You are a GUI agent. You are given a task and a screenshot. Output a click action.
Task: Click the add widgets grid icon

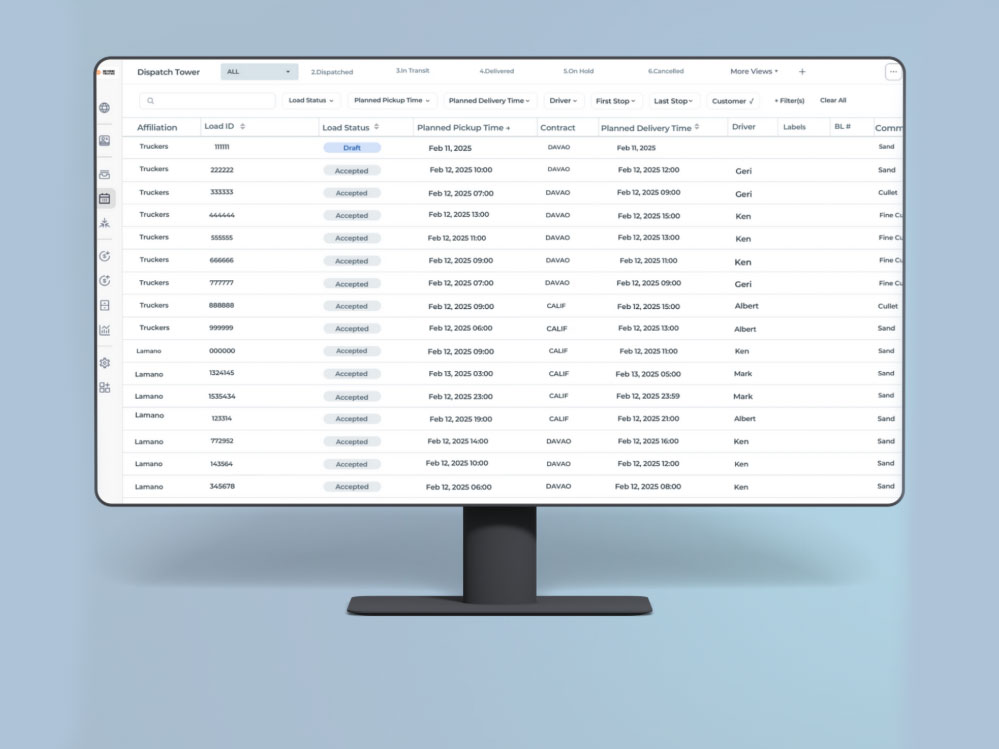(104, 387)
